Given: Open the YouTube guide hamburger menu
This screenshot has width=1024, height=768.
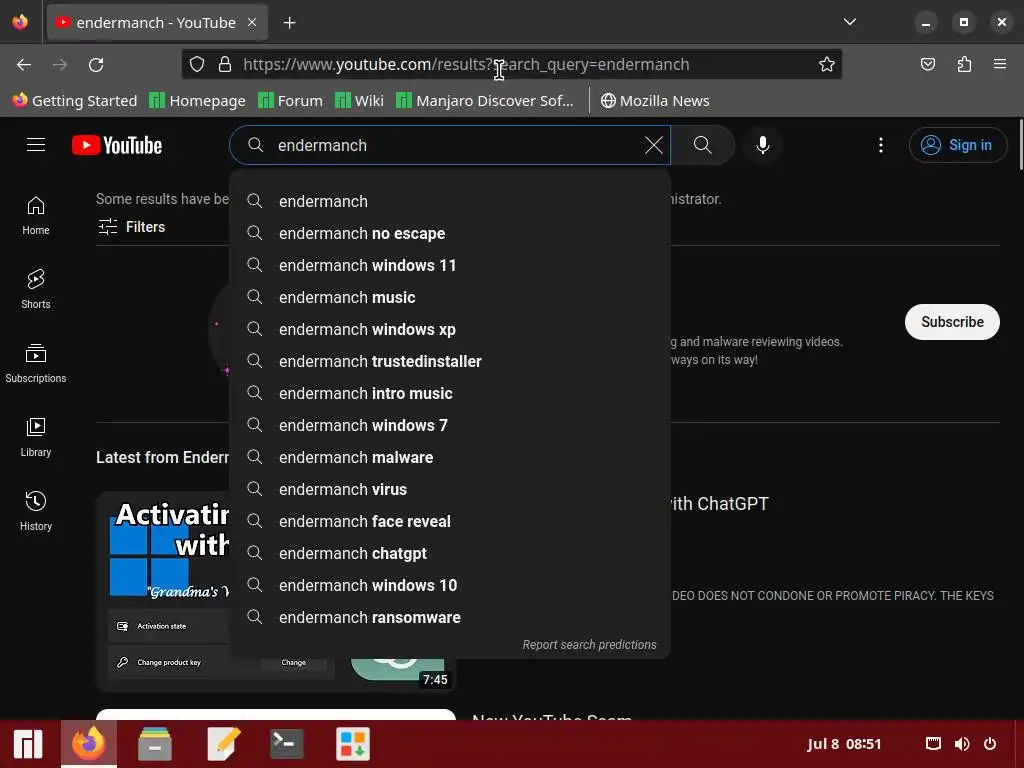Looking at the screenshot, I should [x=36, y=144].
